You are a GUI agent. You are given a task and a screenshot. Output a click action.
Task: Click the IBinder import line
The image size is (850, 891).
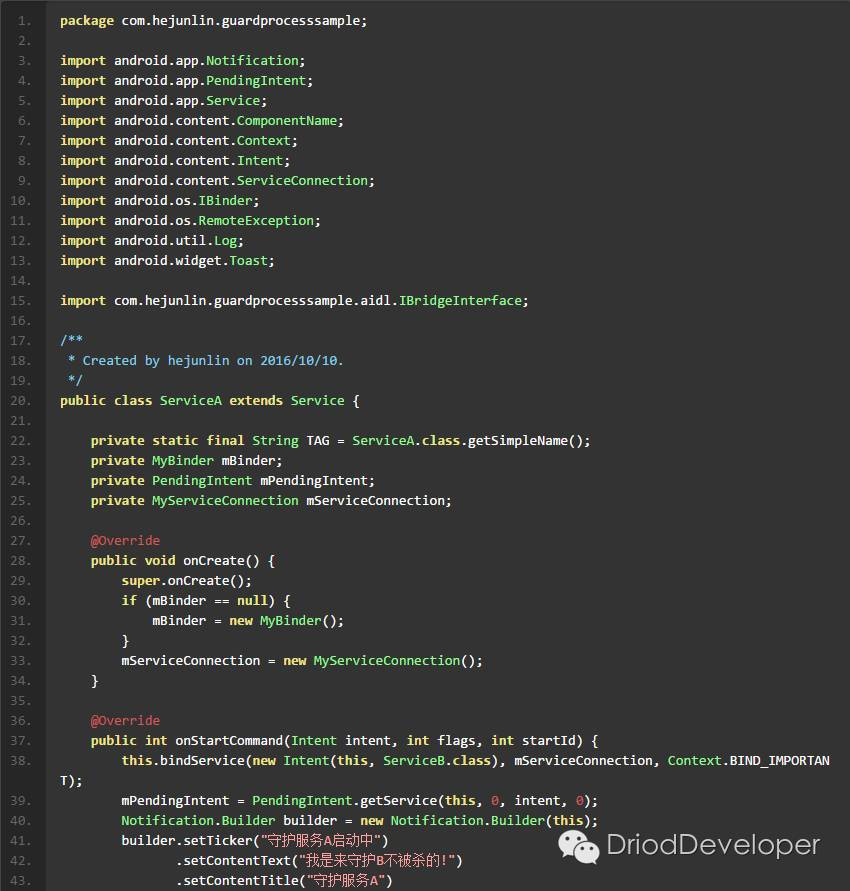point(160,201)
